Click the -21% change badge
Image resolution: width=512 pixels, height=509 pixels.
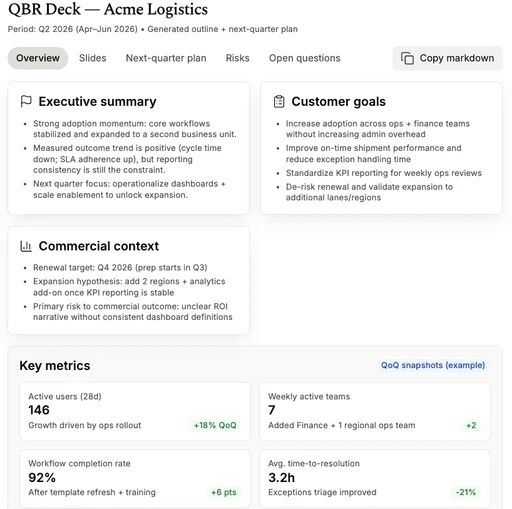pyautogui.click(x=466, y=492)
